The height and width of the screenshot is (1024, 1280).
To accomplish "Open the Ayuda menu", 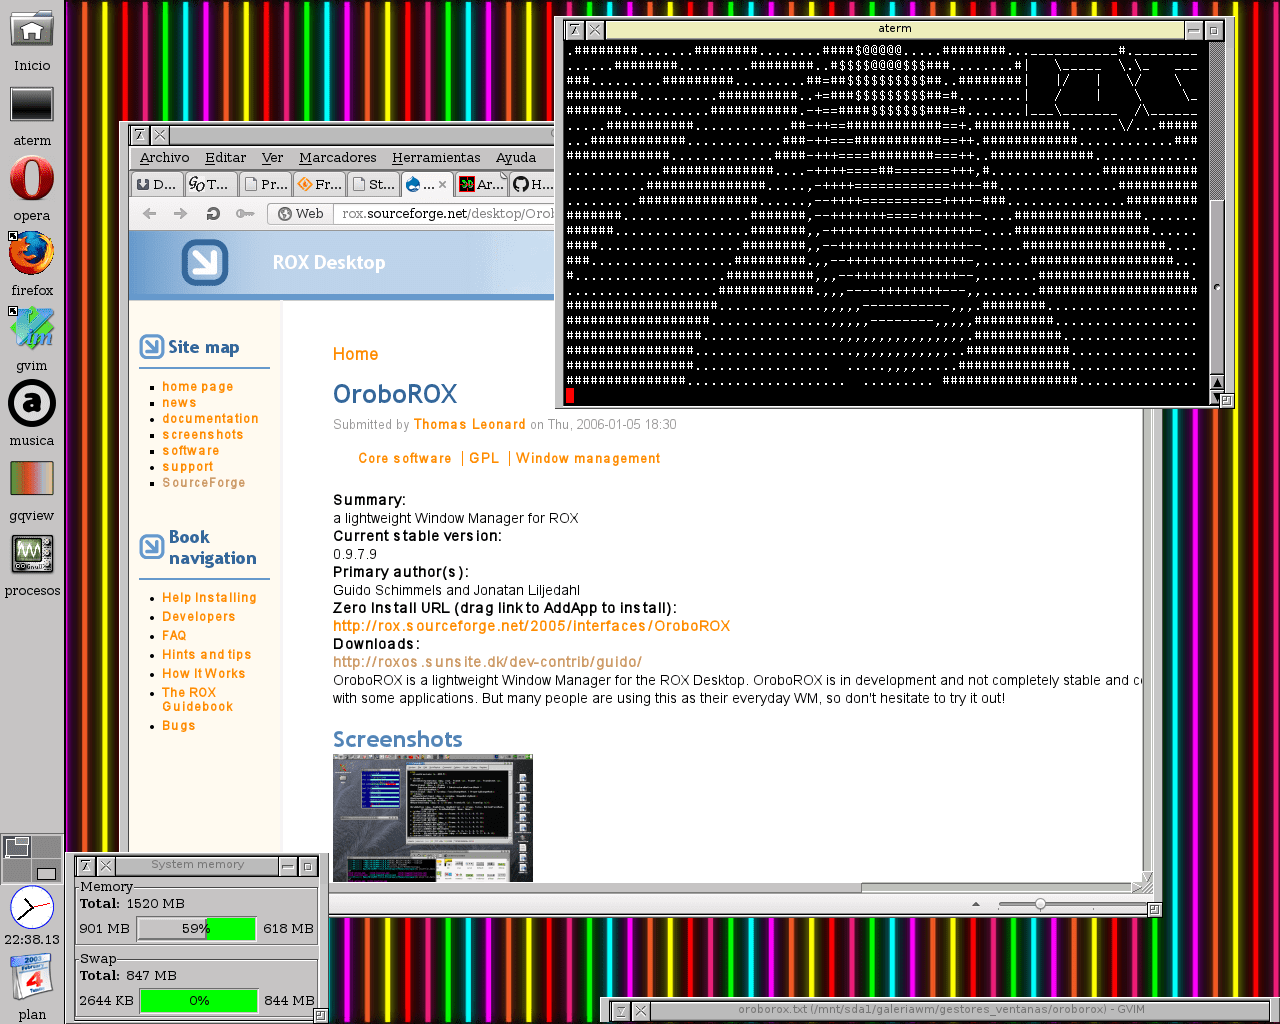I will pyautogui.click(x=516, y=158).
